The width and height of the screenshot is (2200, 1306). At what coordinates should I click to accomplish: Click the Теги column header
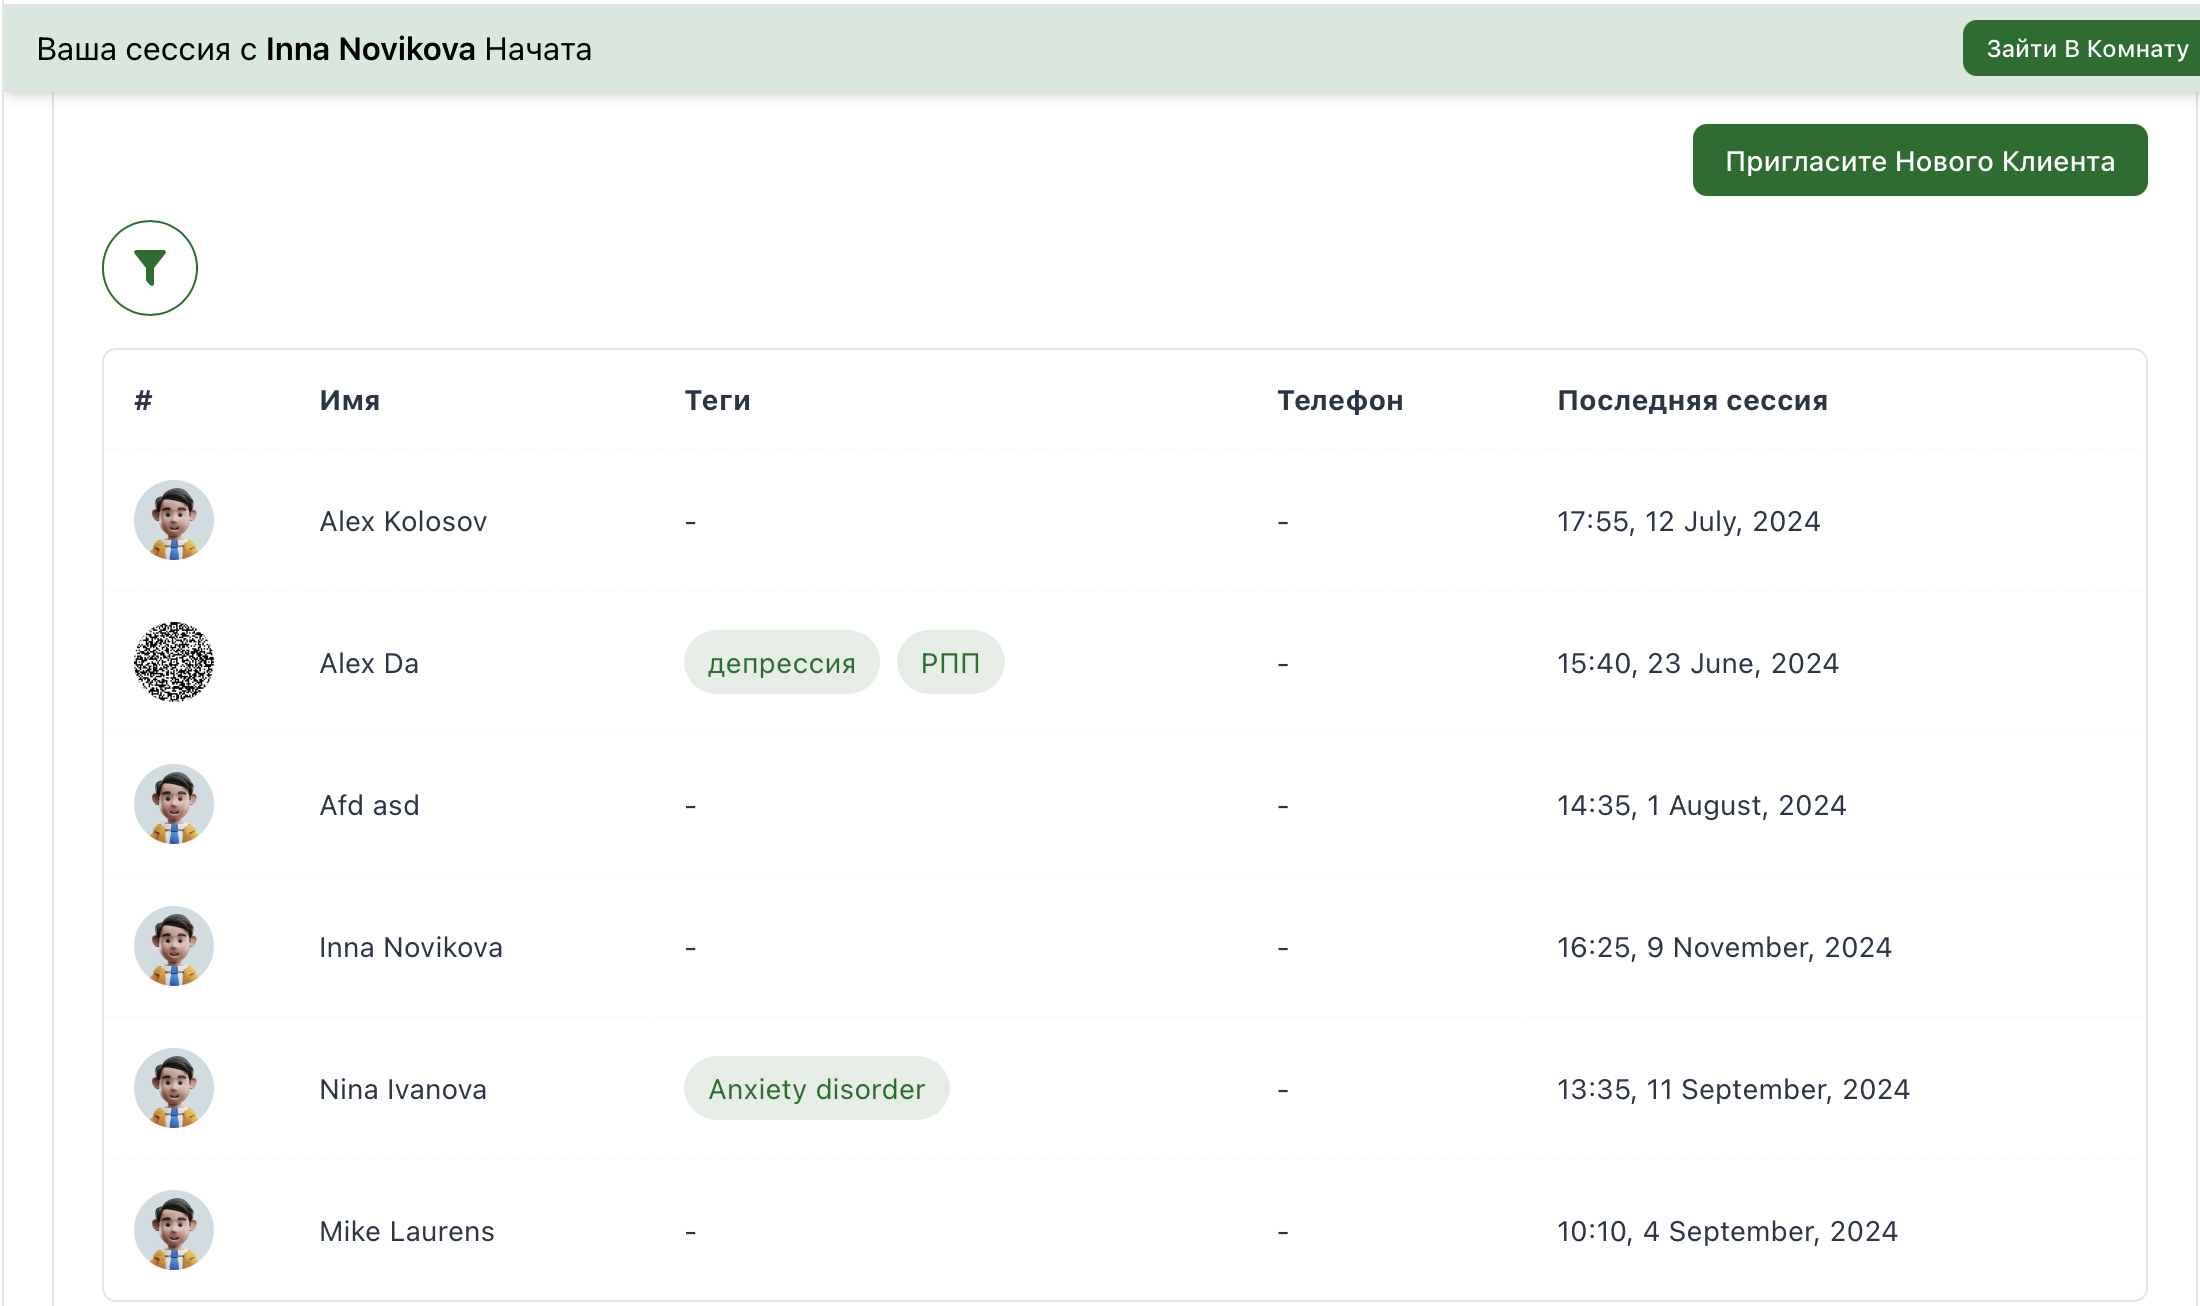[x=718, y=400]
